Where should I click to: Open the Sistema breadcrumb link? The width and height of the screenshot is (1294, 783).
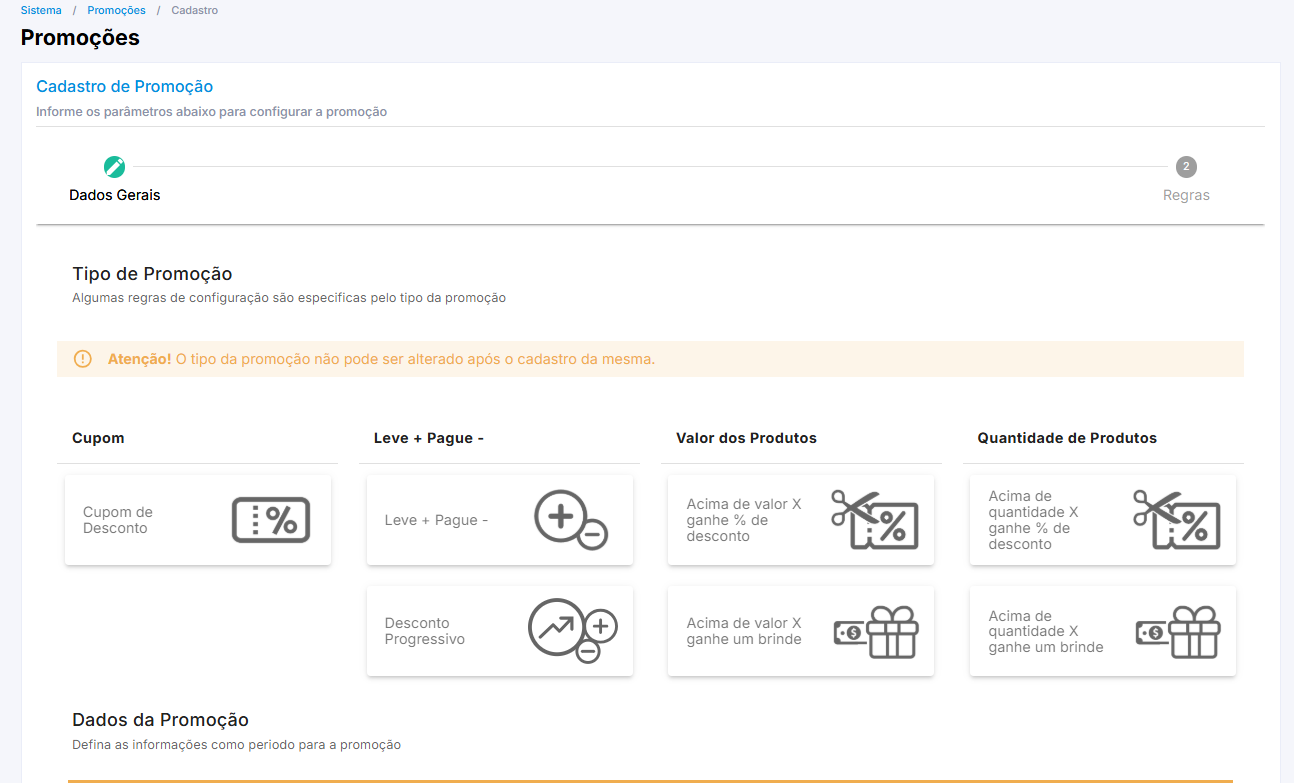coord(41,10)
